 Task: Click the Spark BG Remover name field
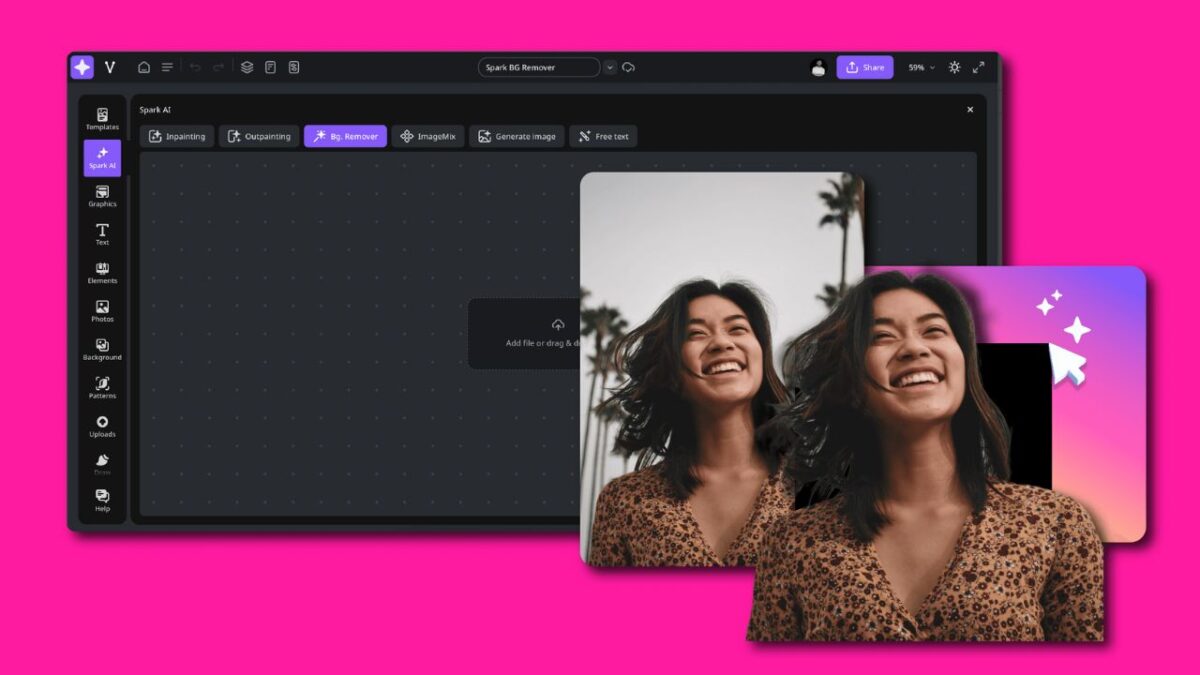[539, 67]
